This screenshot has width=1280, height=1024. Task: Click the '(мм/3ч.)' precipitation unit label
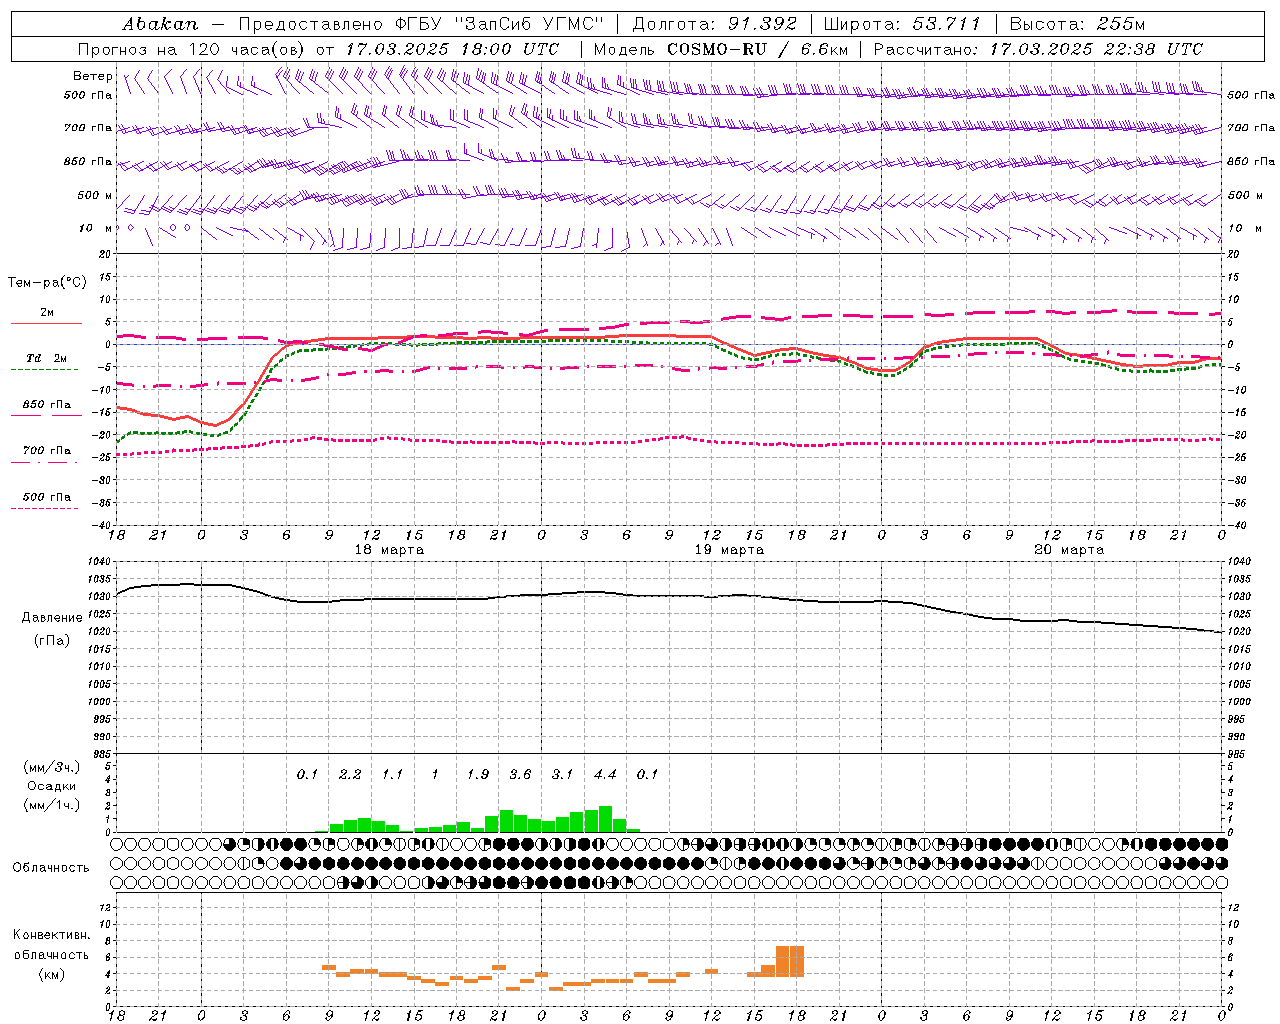click(51, 767)
